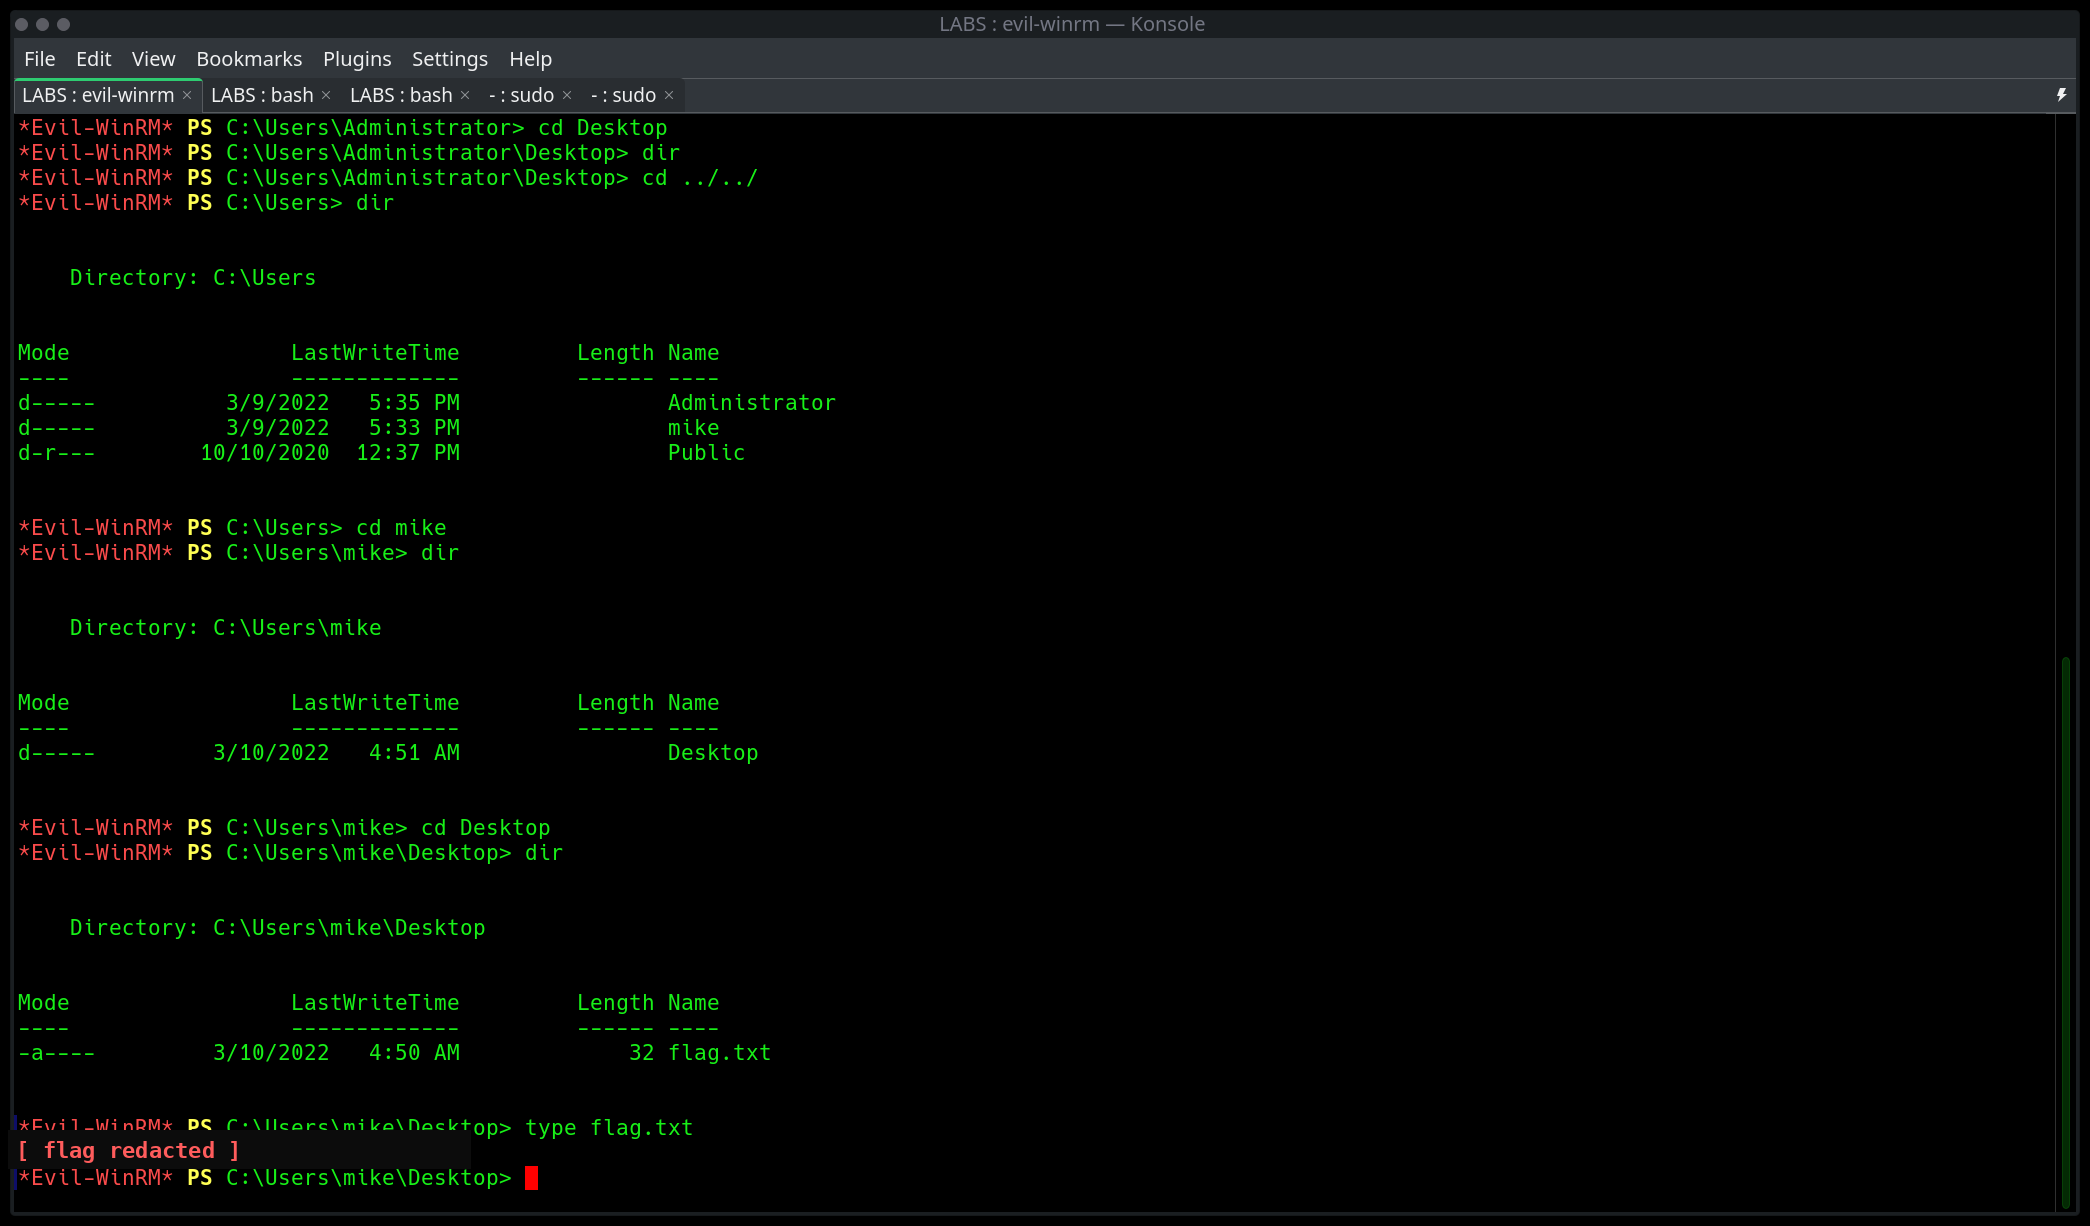Click the 'cd ../../' command text
Viewport: 2090px width, 1226px height.
[x=700, y=178]
